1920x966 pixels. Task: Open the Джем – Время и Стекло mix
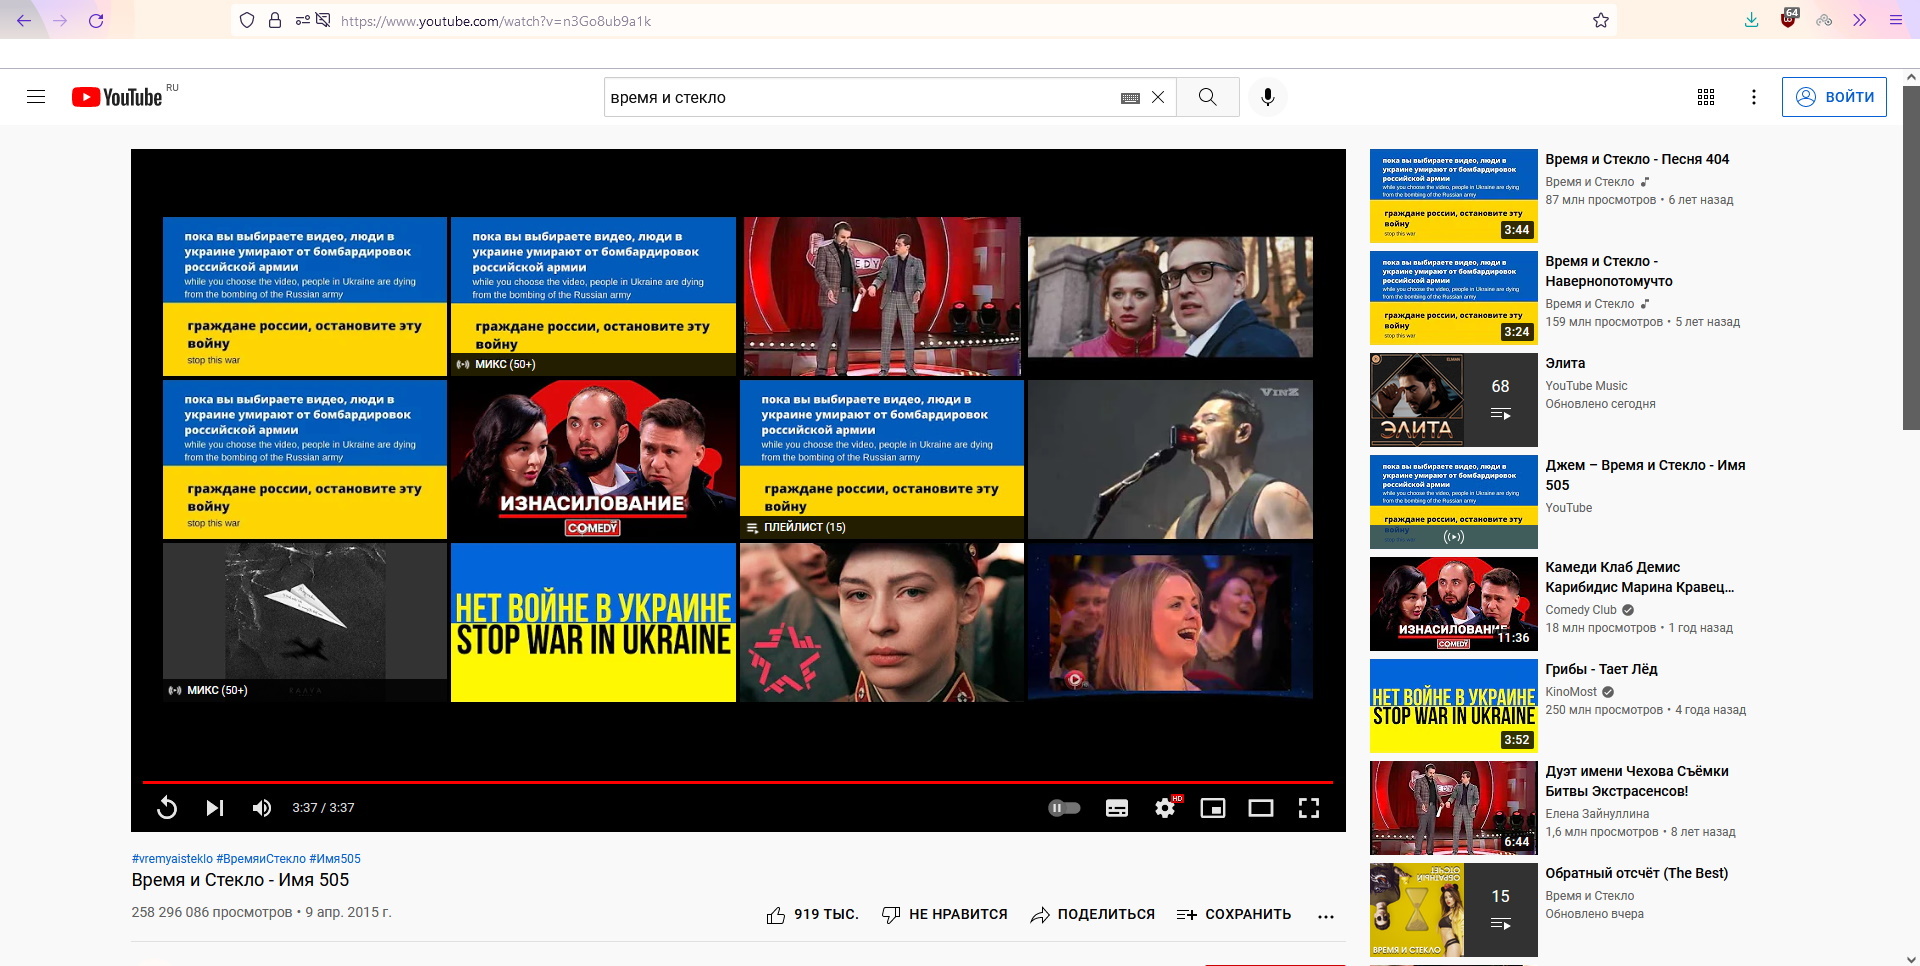(1645, 475)
